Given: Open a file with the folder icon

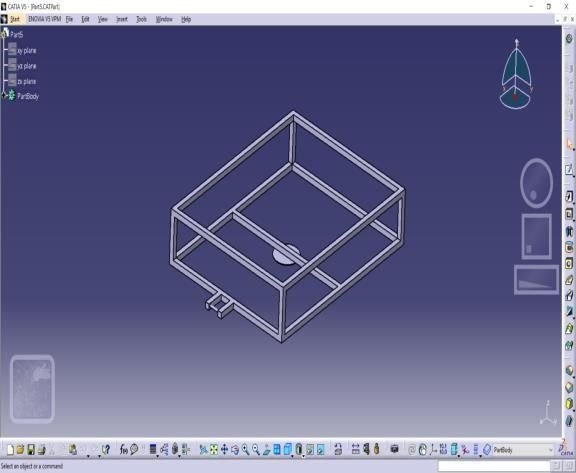Looking at the screenshot, I should coord(21,449).
